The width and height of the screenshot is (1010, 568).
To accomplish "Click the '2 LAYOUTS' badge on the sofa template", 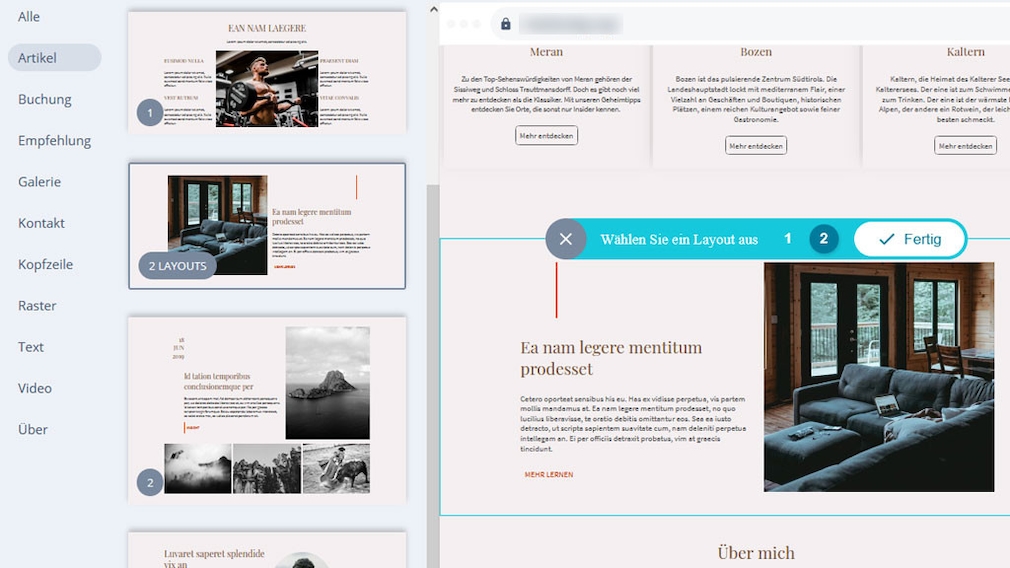I will pyautogui.click(x=178, y=266).
